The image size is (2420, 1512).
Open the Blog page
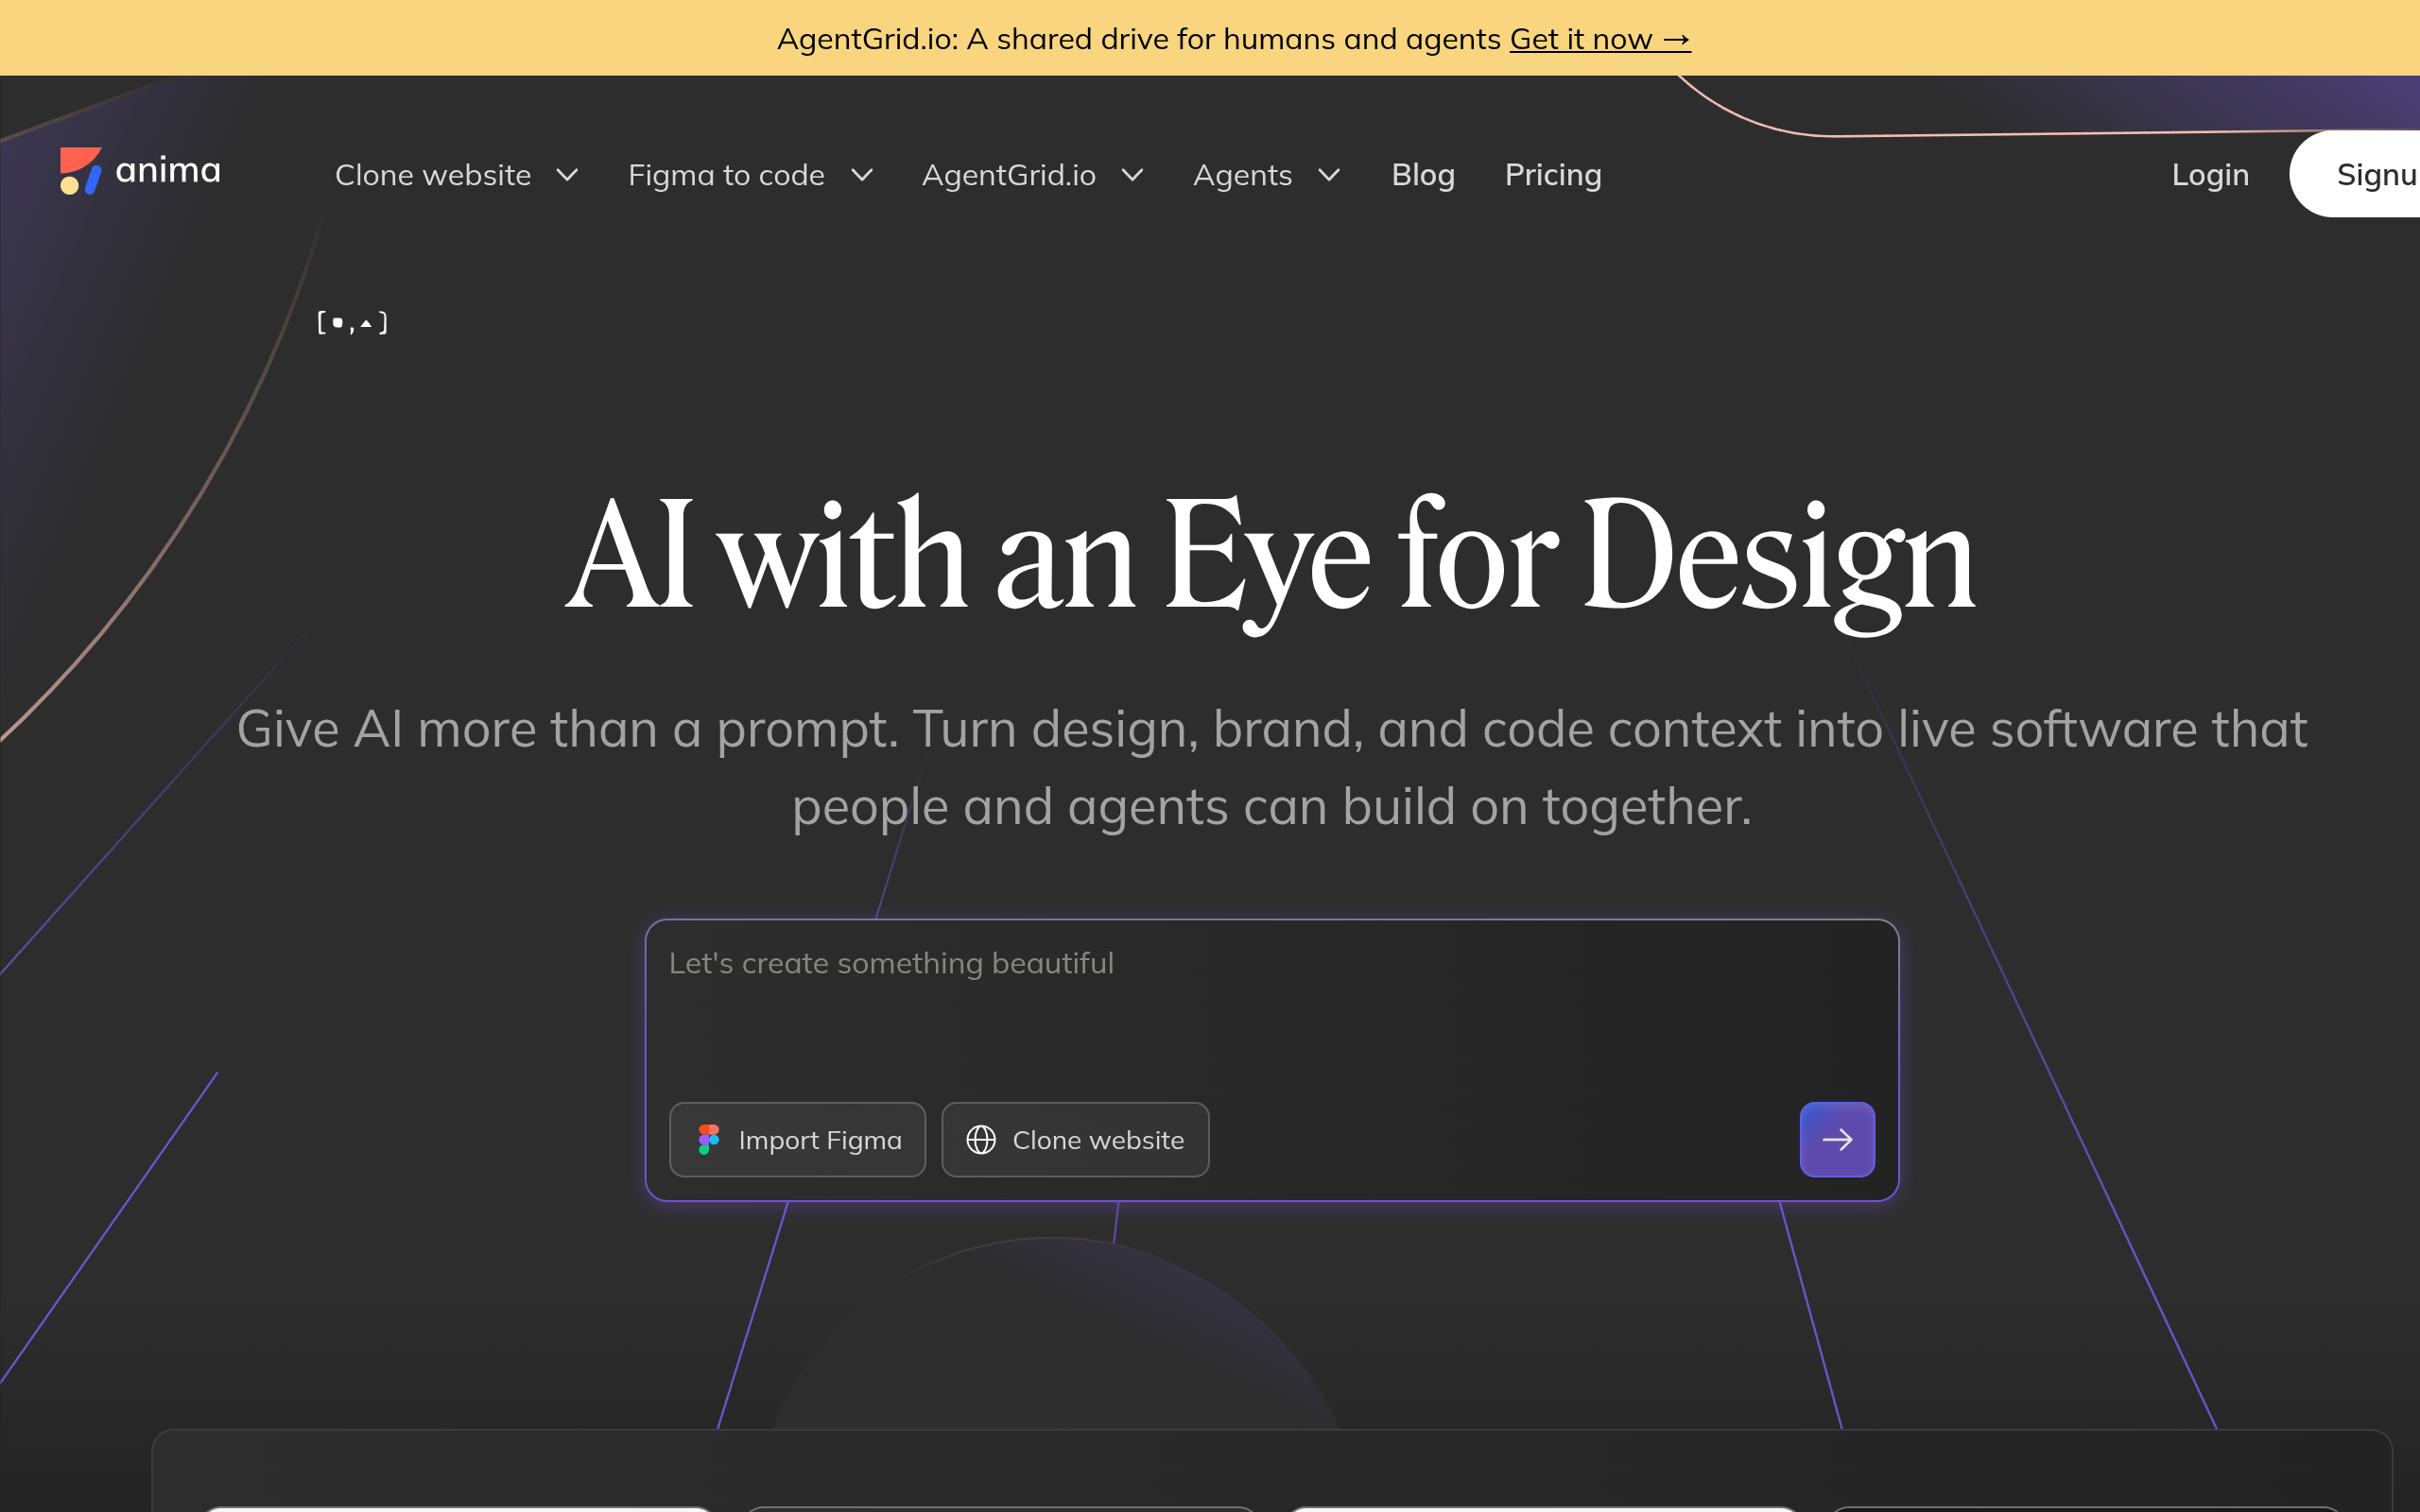point(1423,175)
